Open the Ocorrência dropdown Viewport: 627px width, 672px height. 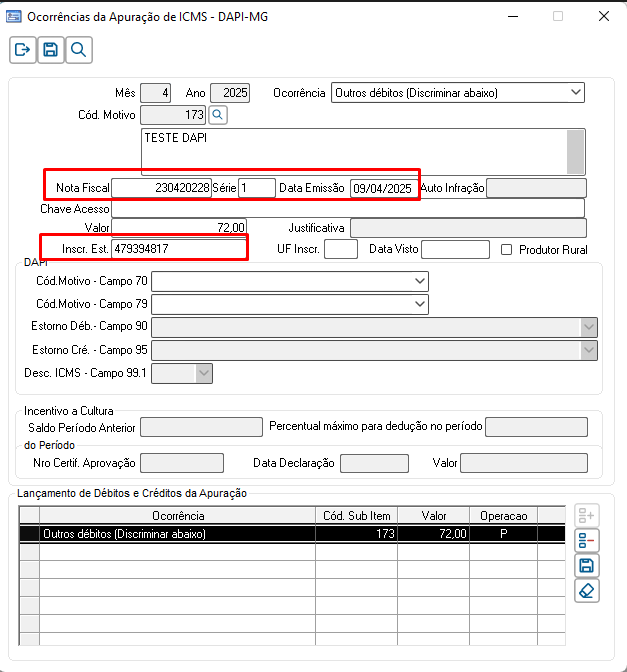[458, 93]
